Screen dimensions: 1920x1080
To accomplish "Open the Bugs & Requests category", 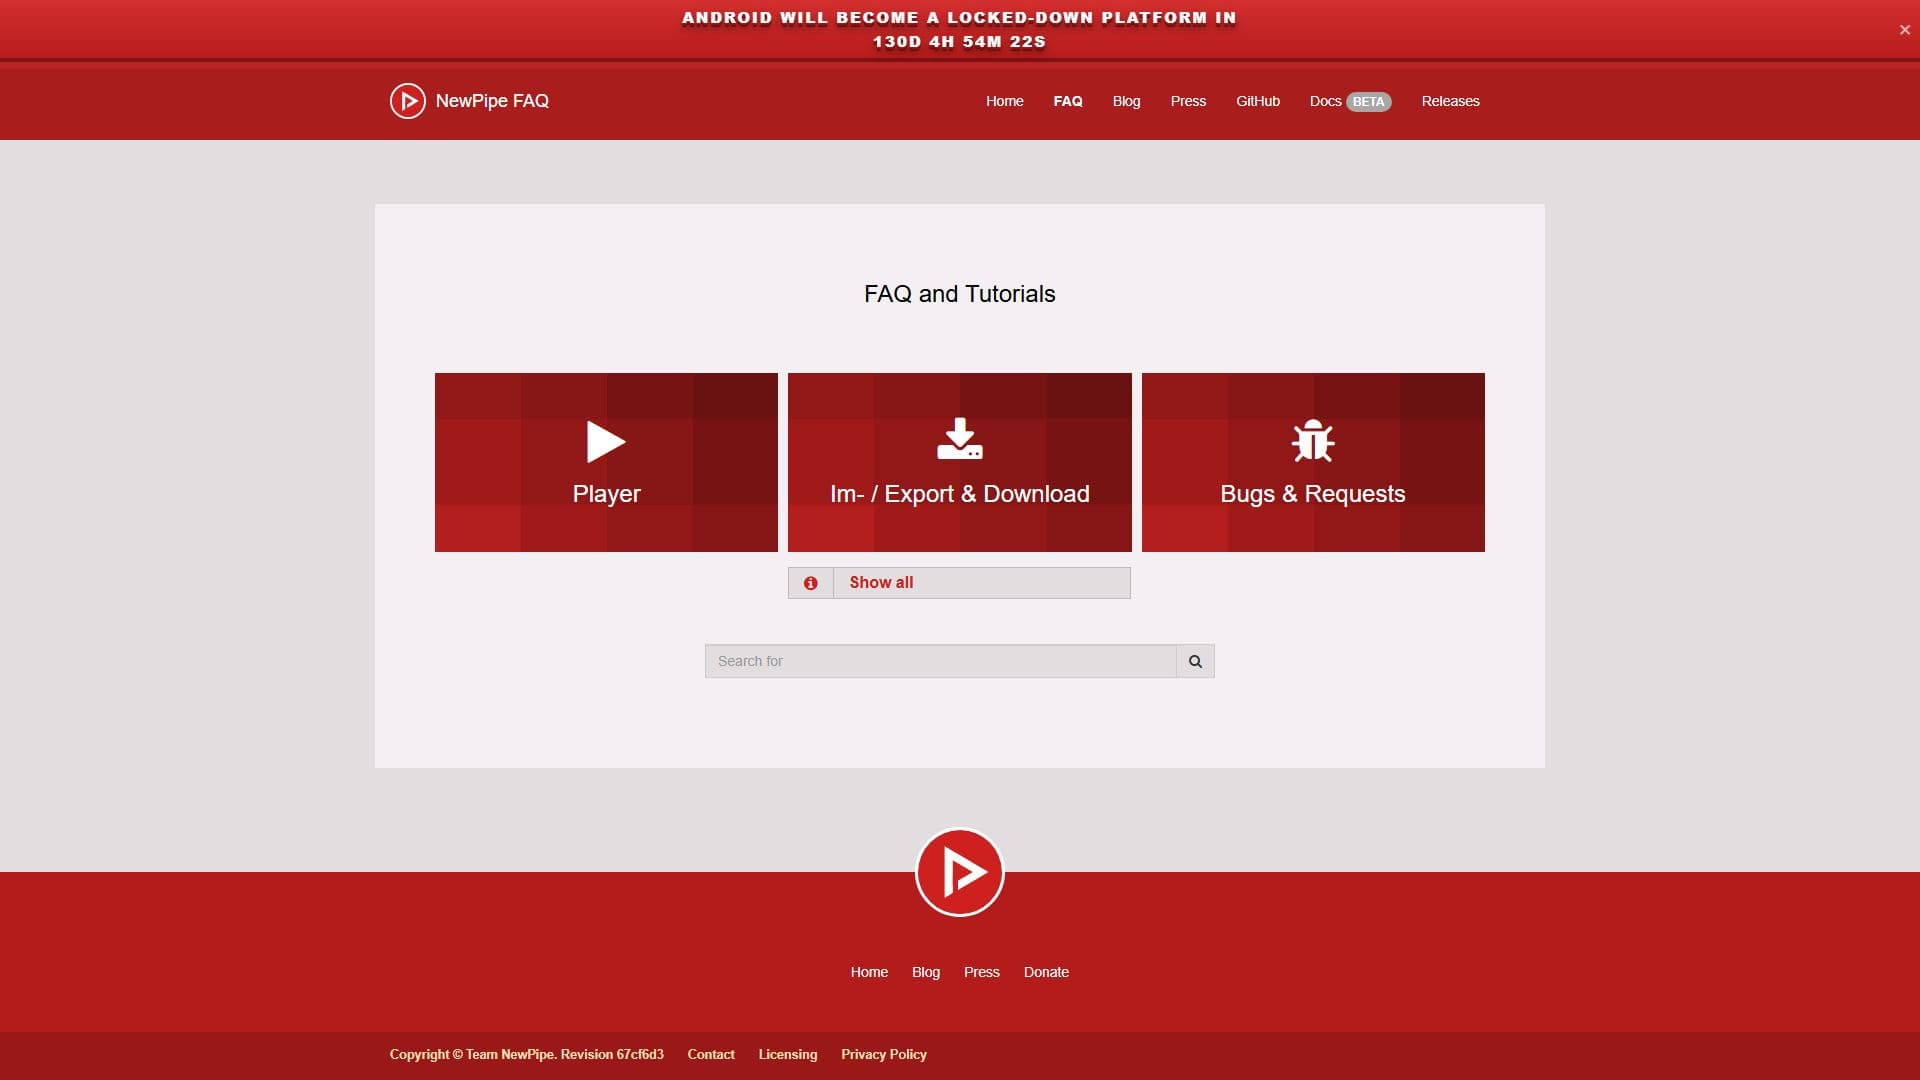I will (x=1313, y=462).
